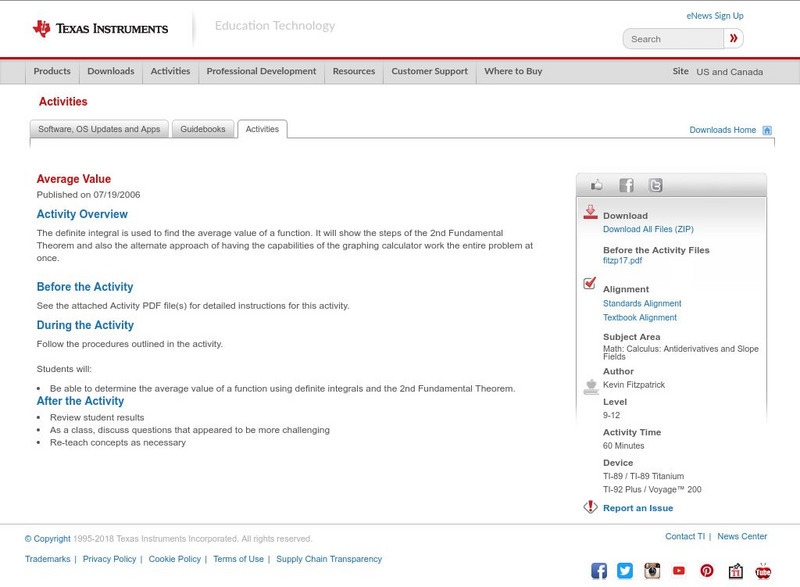Open Terms of Use footer link
Screen dimensions: 800x587
[x=238, y=559]
